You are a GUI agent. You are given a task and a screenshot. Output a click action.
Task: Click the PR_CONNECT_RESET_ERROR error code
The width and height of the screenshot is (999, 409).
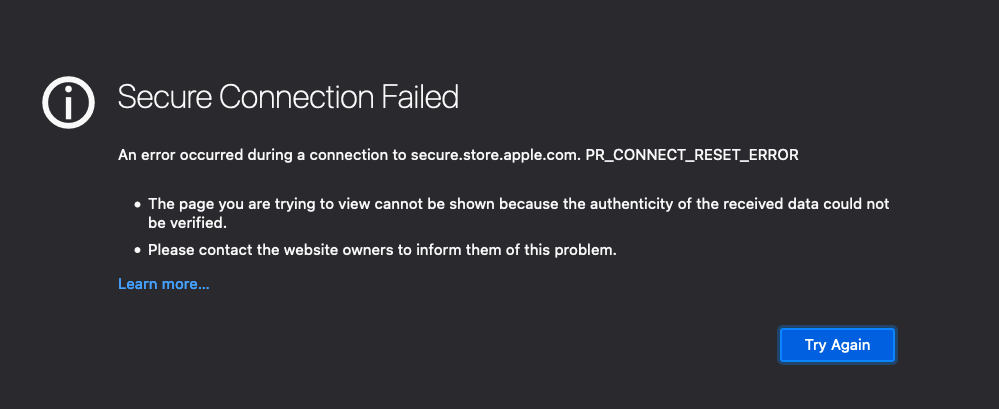tap(691, 155)
